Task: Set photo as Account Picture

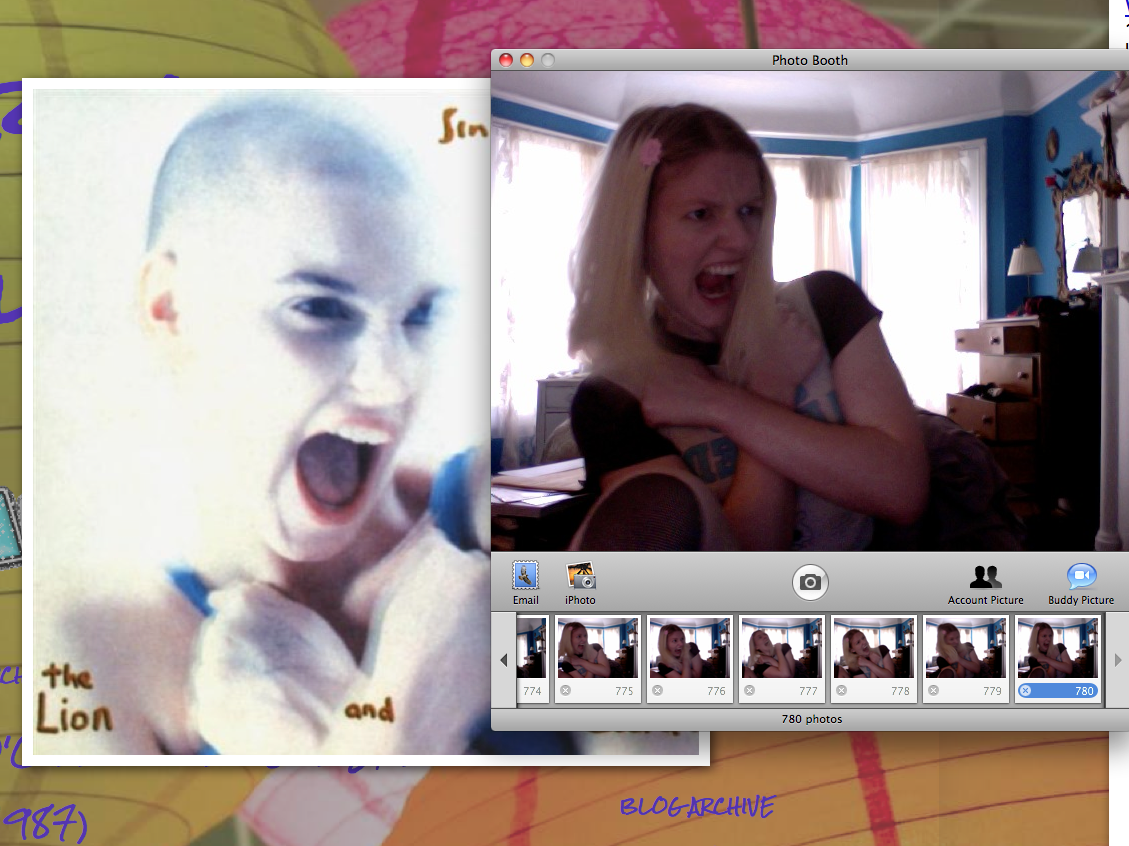Action: tap(985, 584)
